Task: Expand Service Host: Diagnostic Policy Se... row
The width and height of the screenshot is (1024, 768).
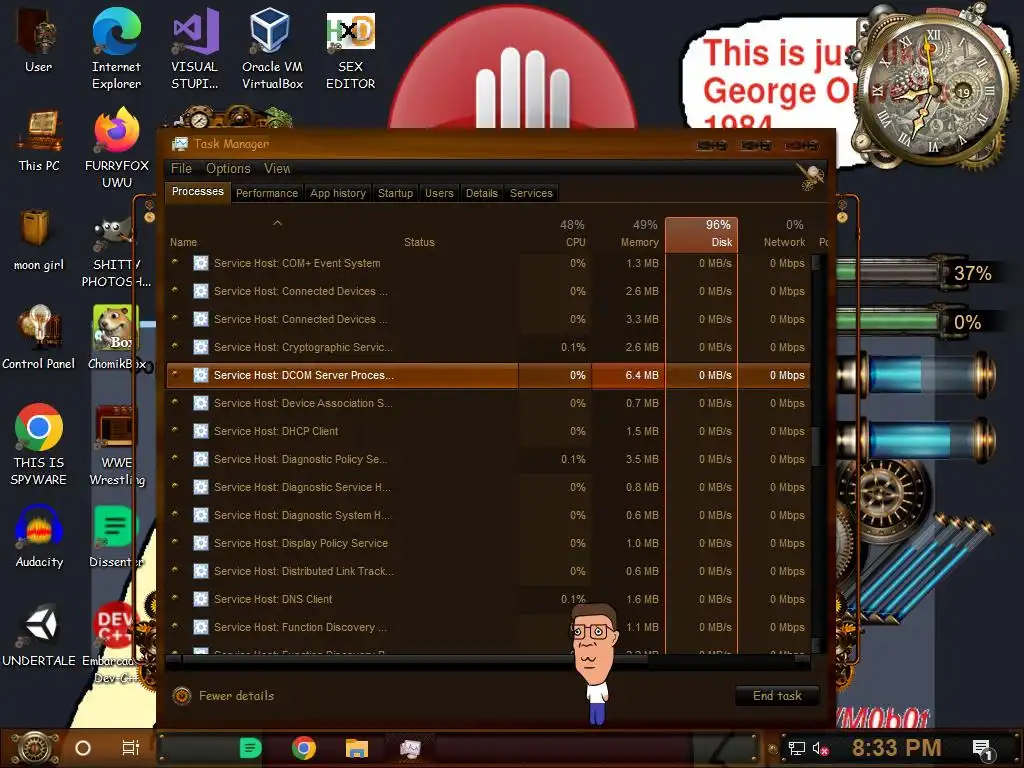Action: pyautogui.click(x=175, y=458)
